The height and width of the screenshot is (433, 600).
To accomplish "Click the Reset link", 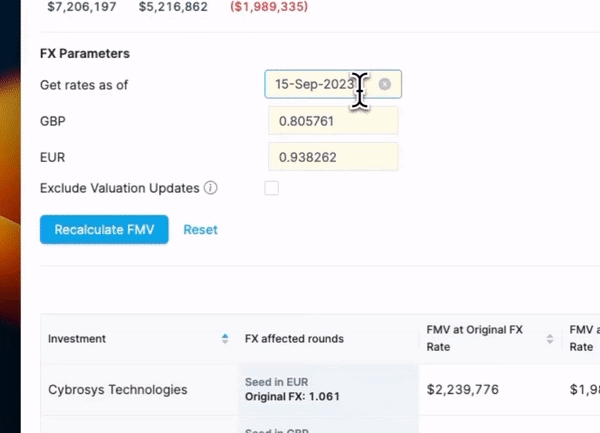I will tap(200, 229).
